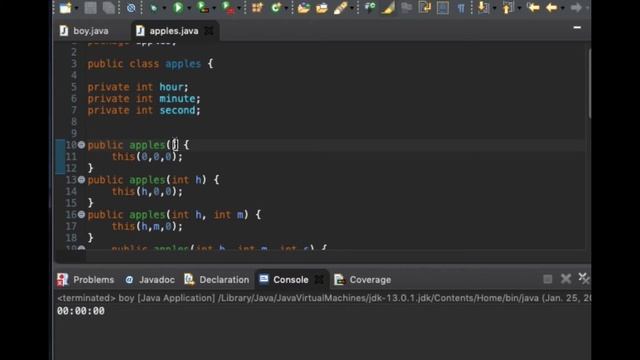Click the console output 00:00:00
Image resolution: width=640 pixels, height=360 pixels.
[x=81, y=311]
